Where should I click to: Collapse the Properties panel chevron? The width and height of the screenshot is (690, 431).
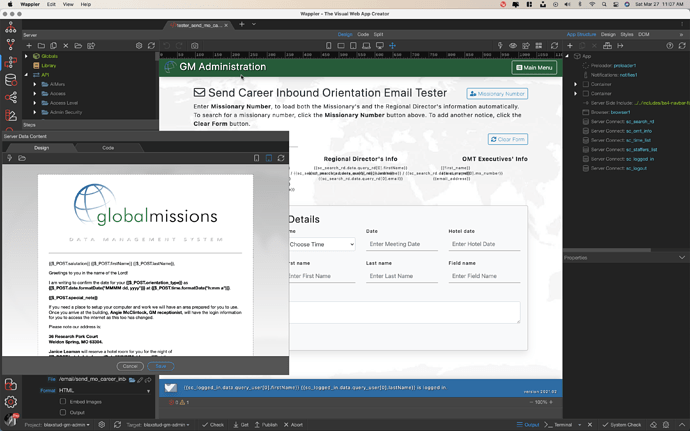pyautogui.click(x=682, y=258)
